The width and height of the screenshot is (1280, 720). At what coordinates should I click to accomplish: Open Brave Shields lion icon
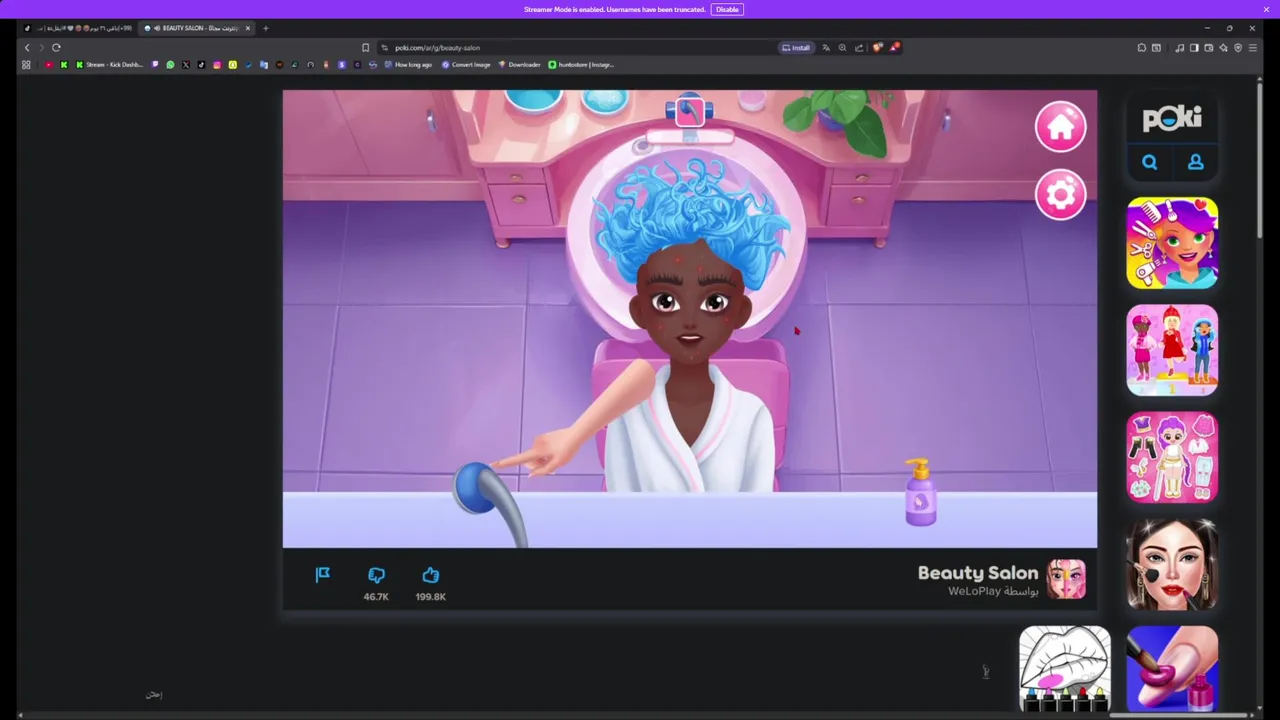[878, 47]
